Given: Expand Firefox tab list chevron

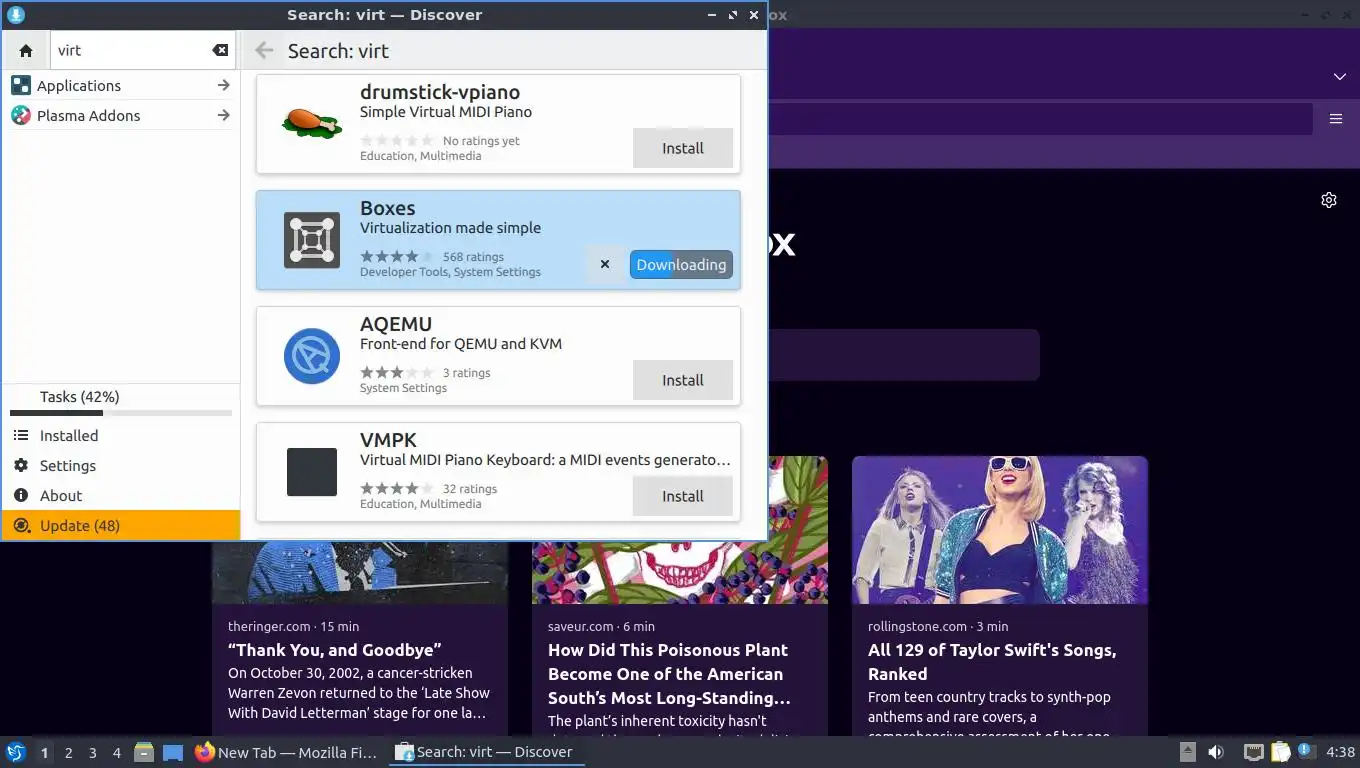Looking at the screenshot, I should click(1340, 77).
